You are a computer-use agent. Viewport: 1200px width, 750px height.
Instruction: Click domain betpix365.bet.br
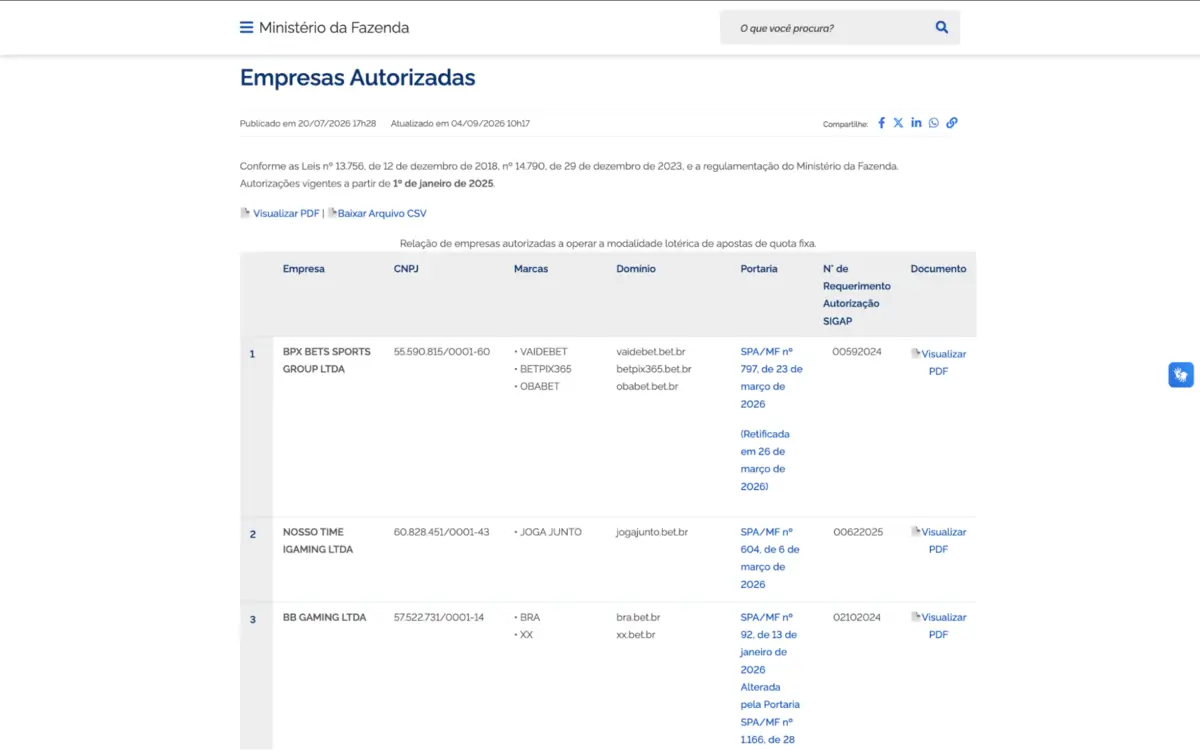pos(654,369)
